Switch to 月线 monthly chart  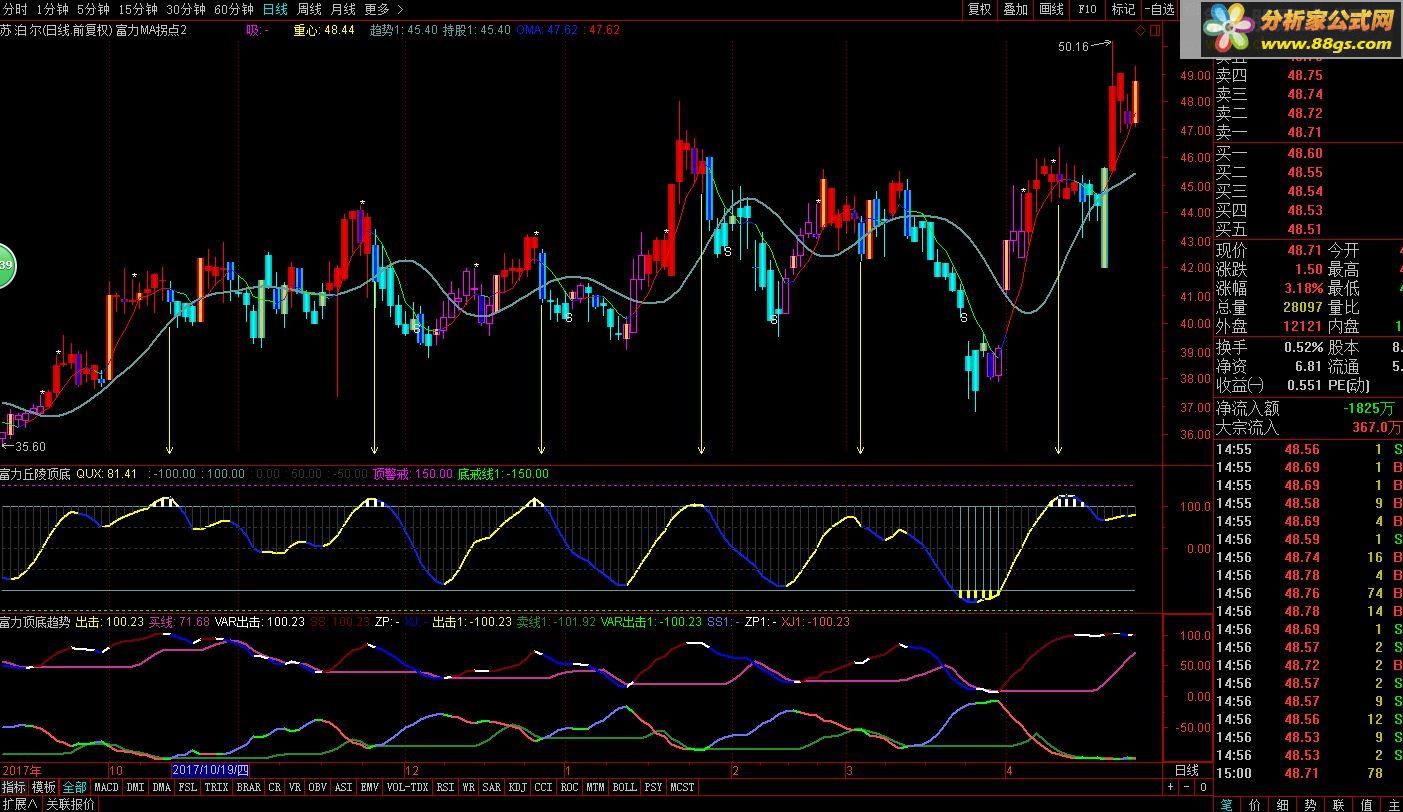[343, 9]
